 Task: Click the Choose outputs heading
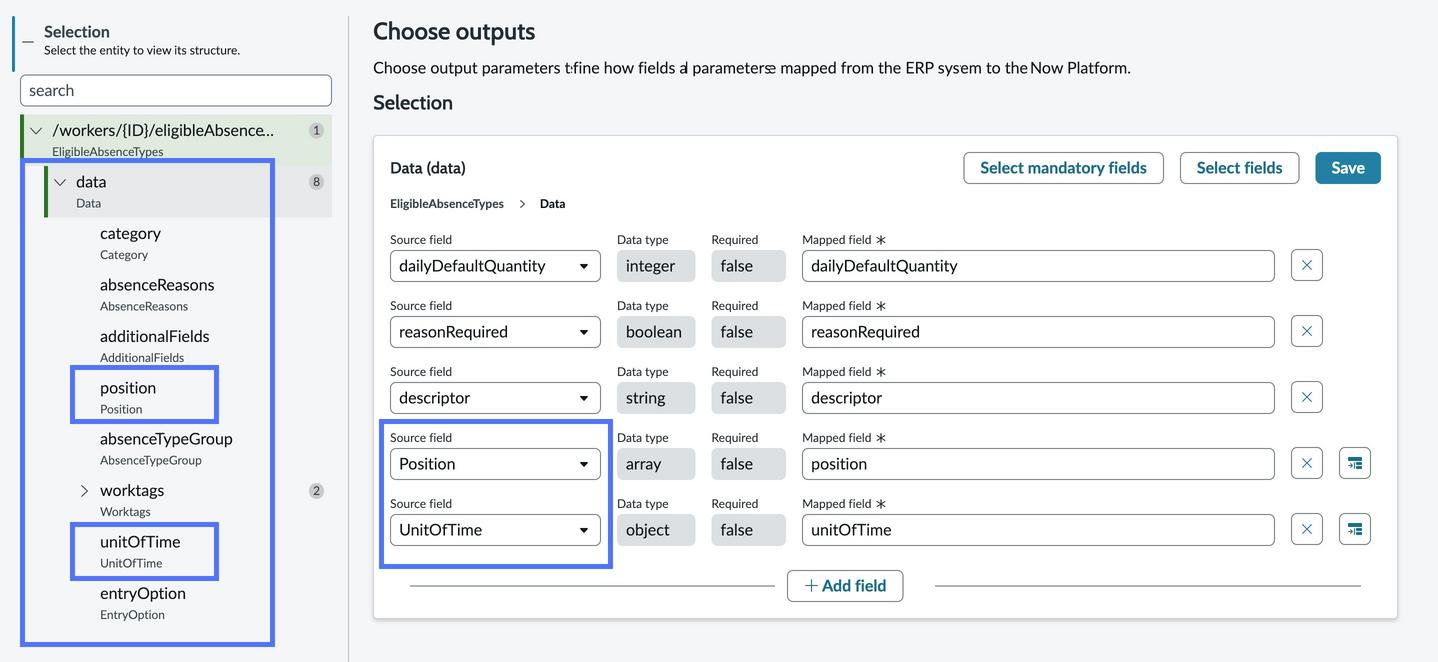point(454,31)
